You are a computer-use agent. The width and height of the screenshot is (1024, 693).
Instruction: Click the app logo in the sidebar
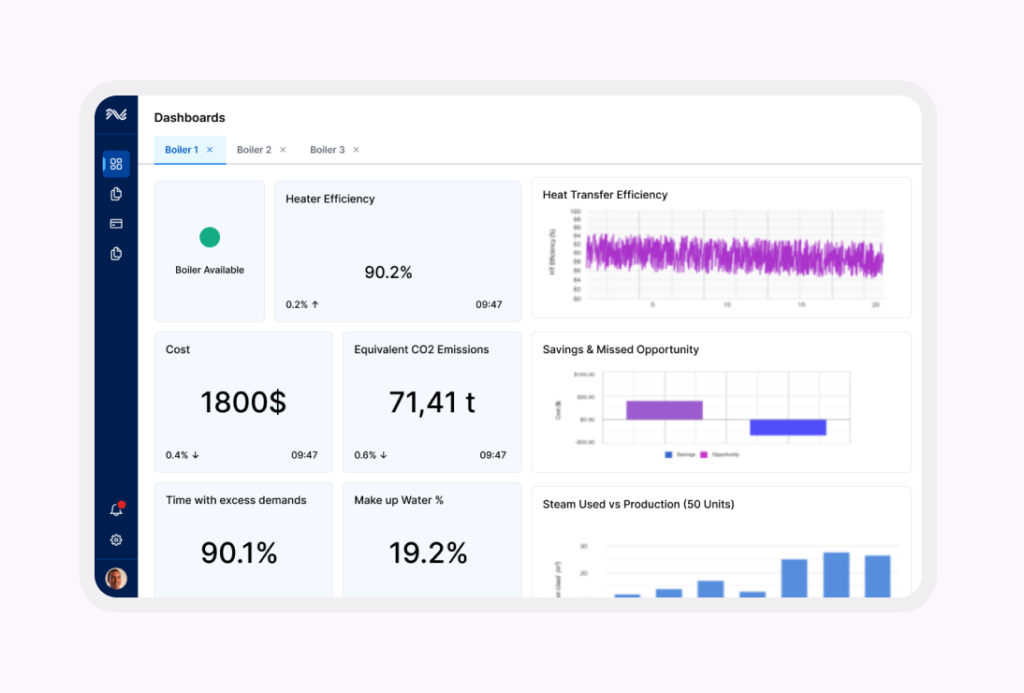pos(116,115)
